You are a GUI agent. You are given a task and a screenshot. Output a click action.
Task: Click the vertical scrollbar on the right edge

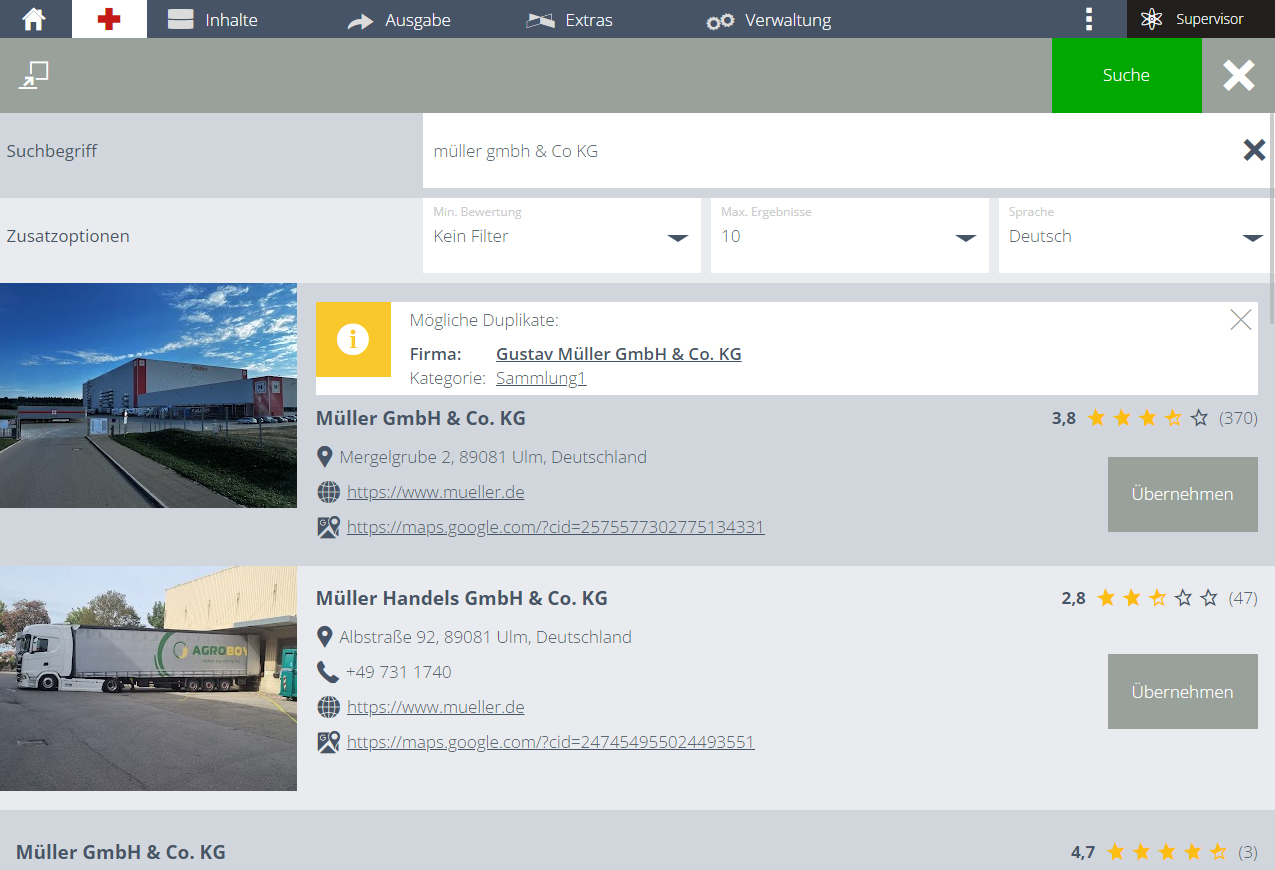(1272, 220)
